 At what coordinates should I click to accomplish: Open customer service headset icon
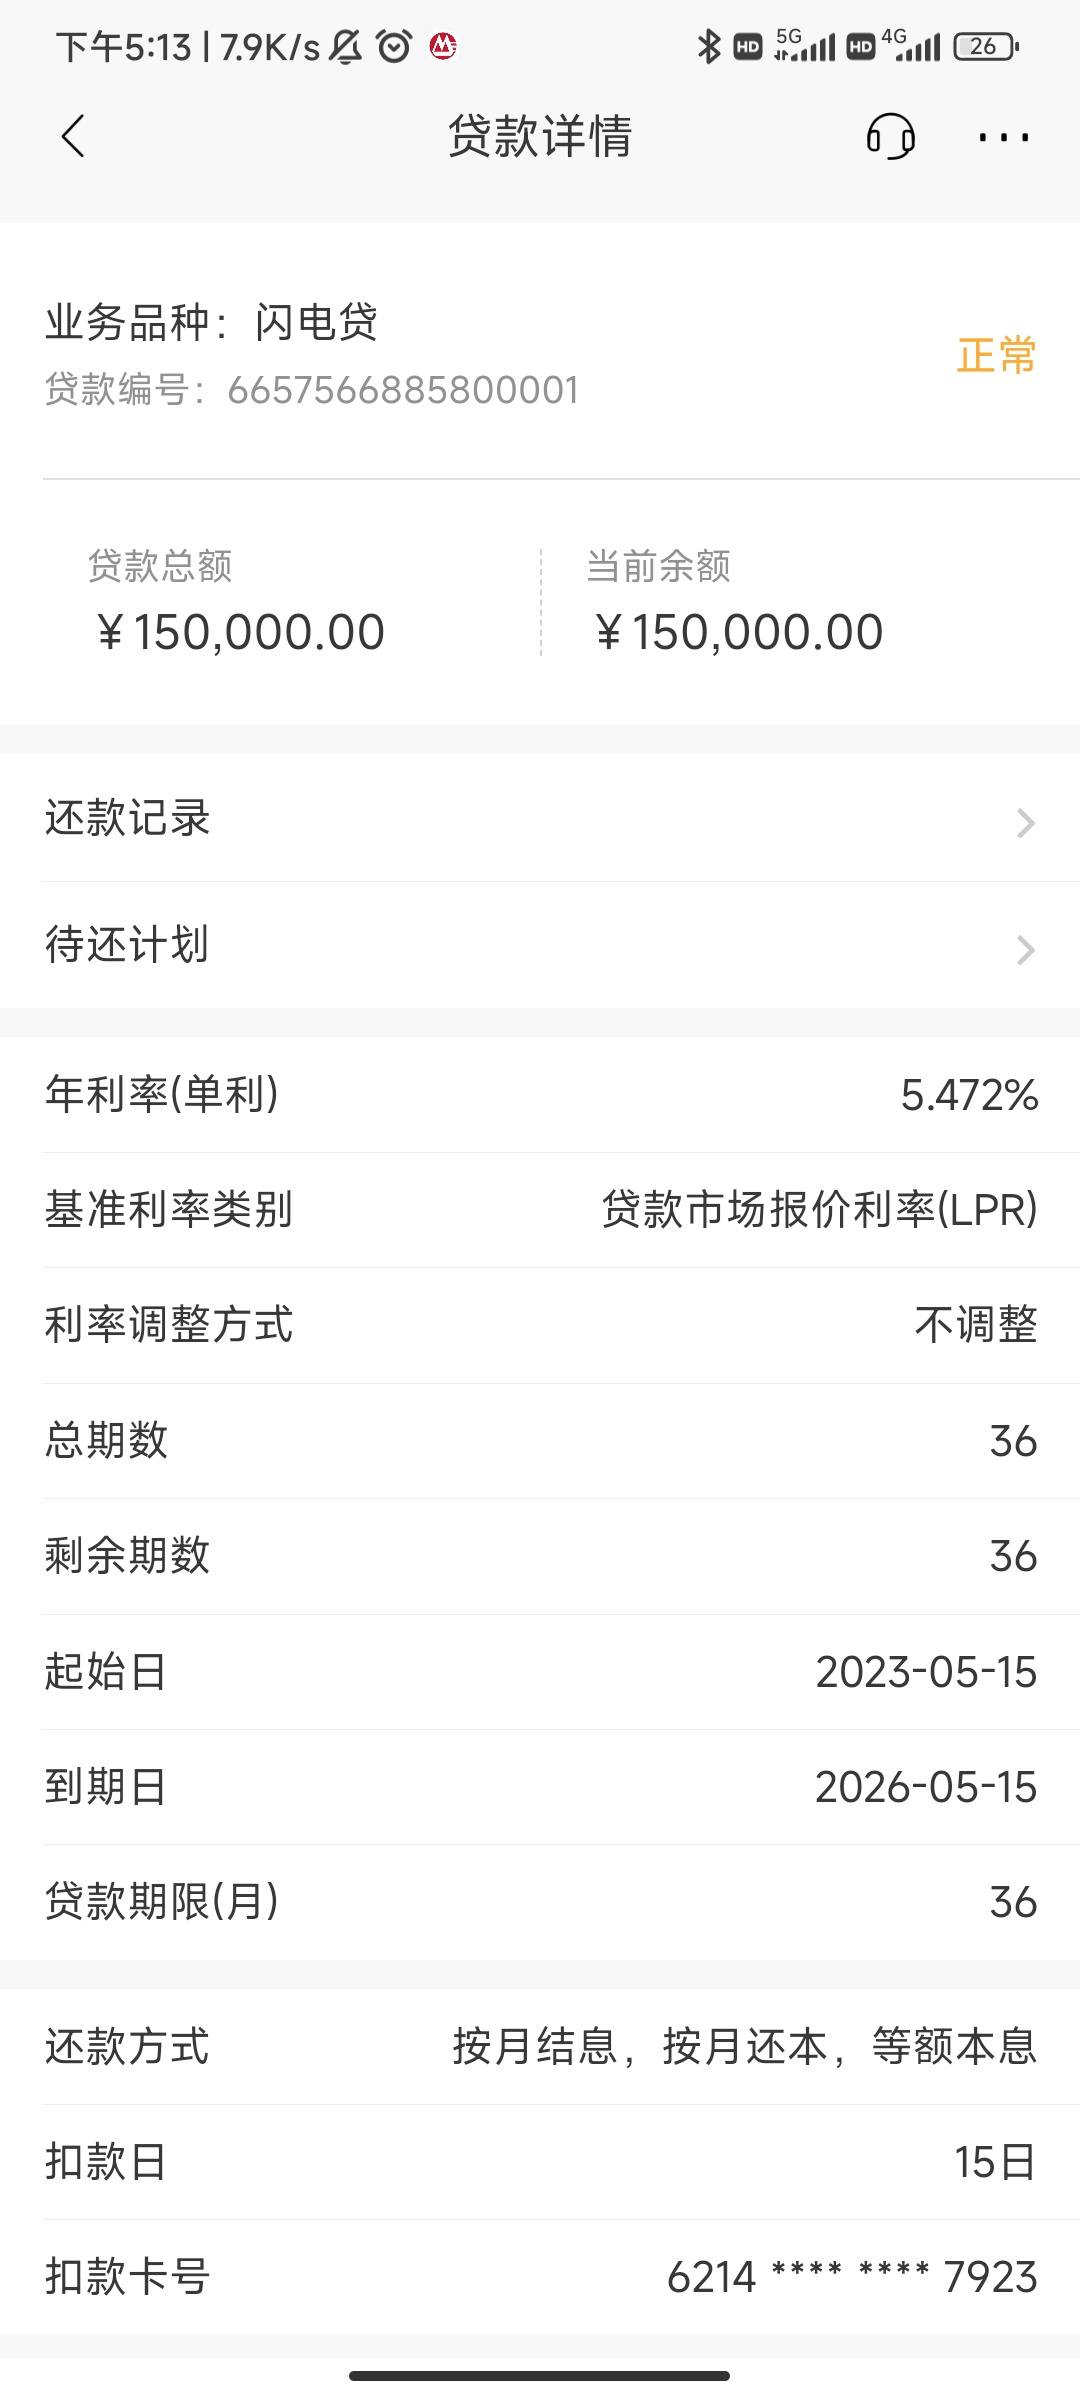pyautogui.click(x=890, y=136)
